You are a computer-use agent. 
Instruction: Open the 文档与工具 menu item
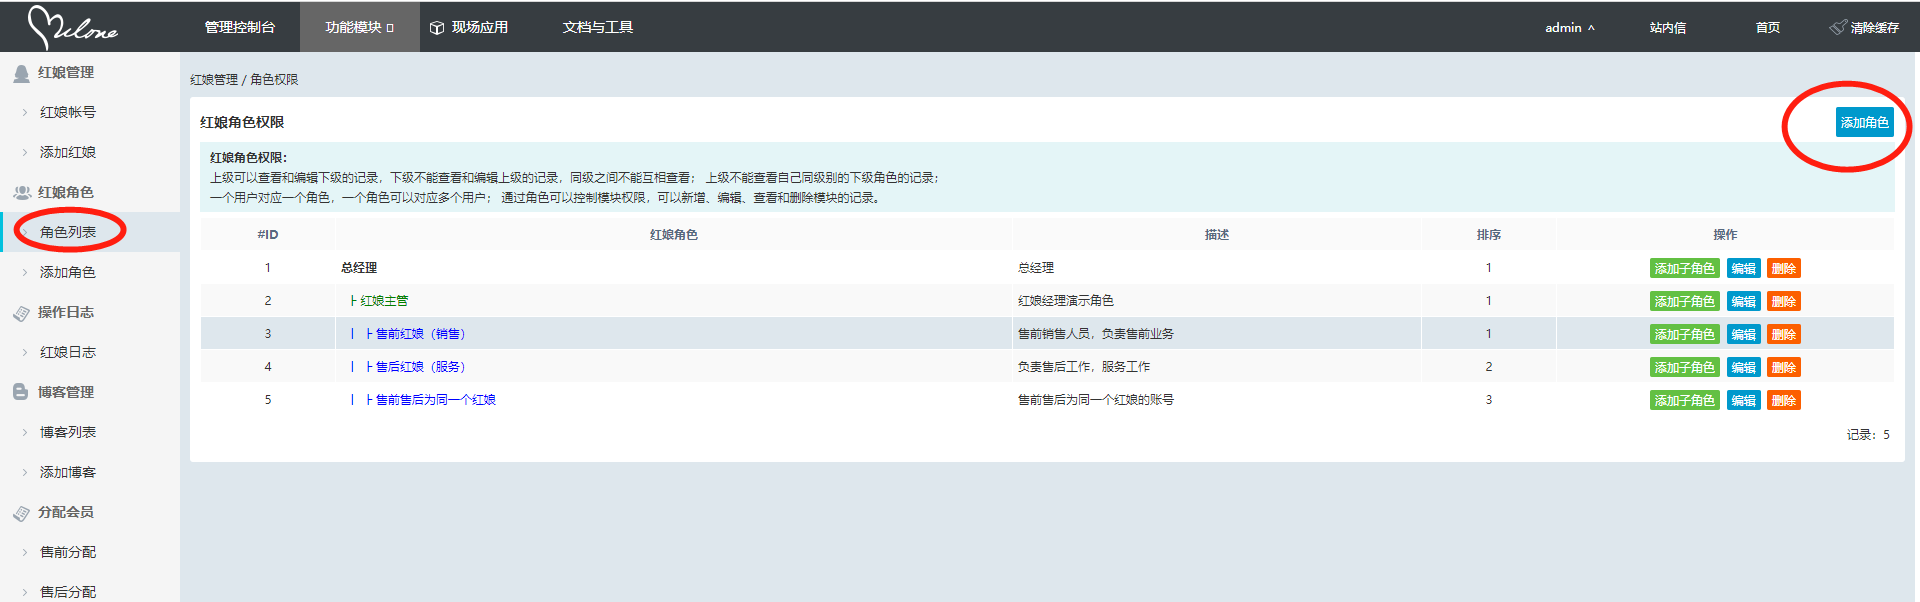[x=597, y=28]
